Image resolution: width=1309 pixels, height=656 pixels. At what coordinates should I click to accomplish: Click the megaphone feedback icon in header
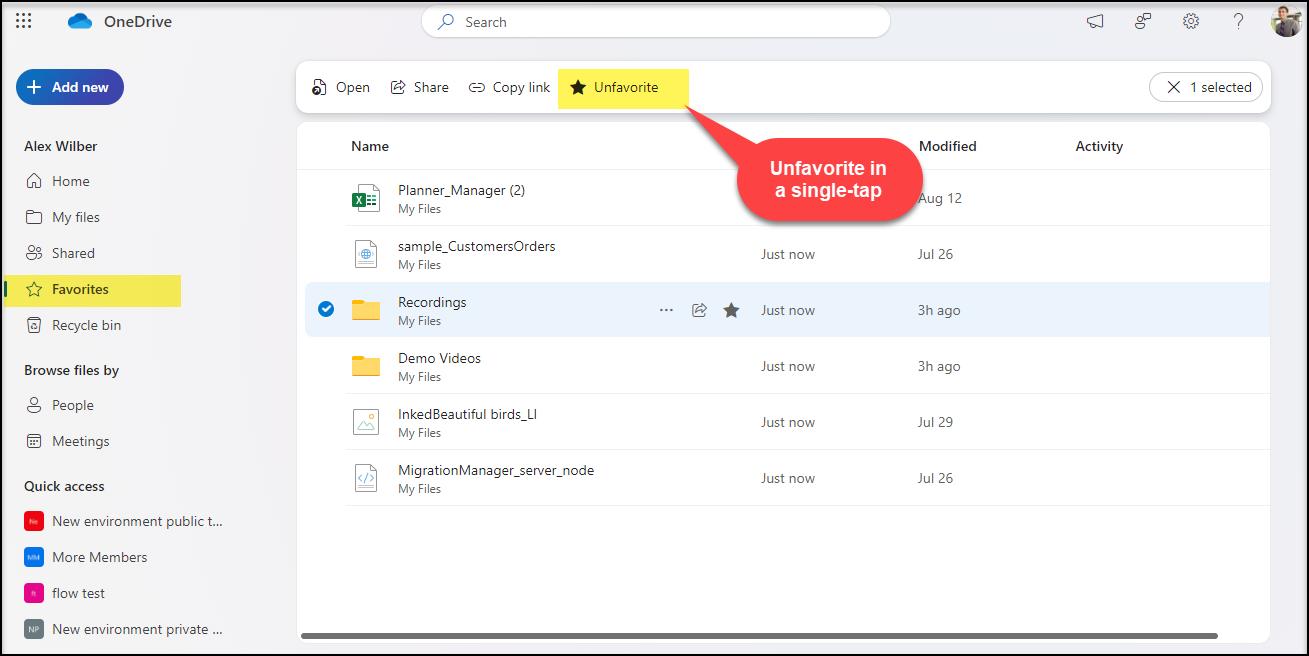coord(1095,21)
